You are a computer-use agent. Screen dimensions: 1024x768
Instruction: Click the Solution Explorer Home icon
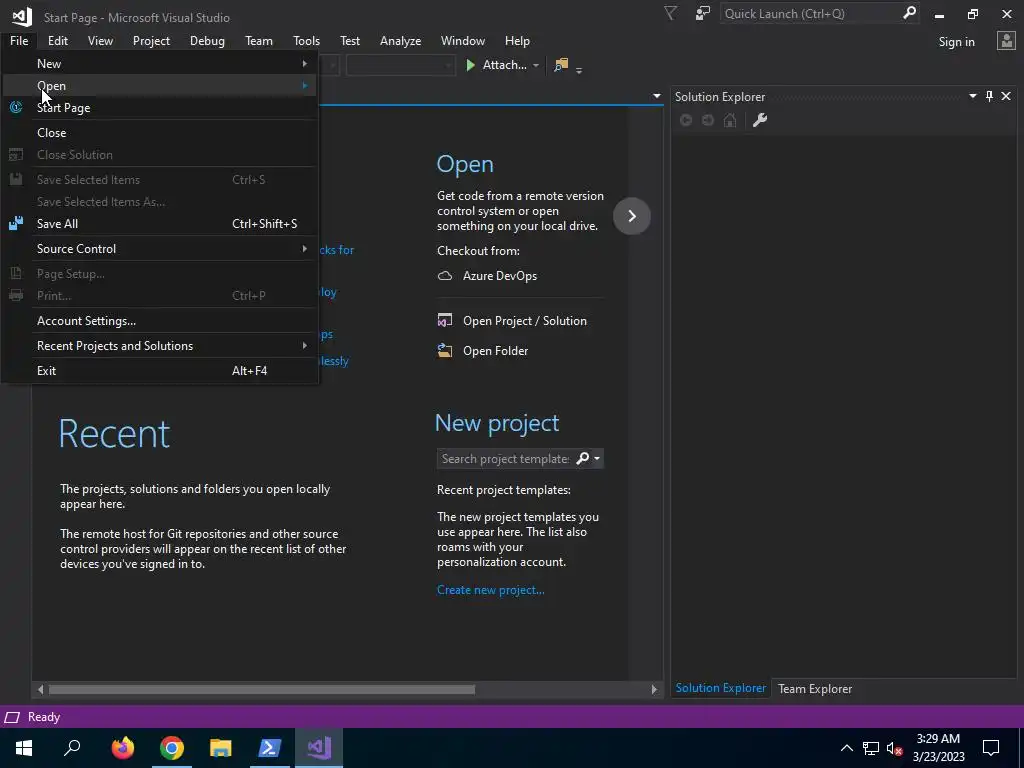(730, 120)
